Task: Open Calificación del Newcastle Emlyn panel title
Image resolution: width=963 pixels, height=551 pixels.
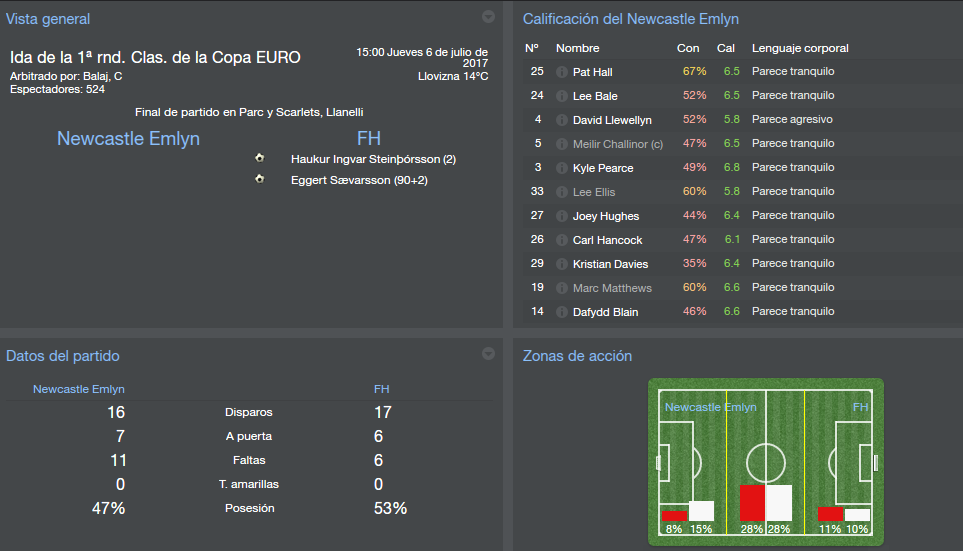Action: tap(631, 19)
